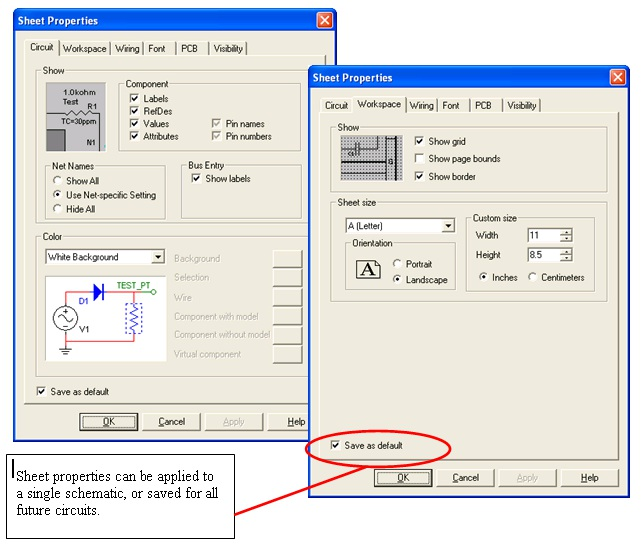Select the Portrait orientation radio button

[x=399, y=264]
